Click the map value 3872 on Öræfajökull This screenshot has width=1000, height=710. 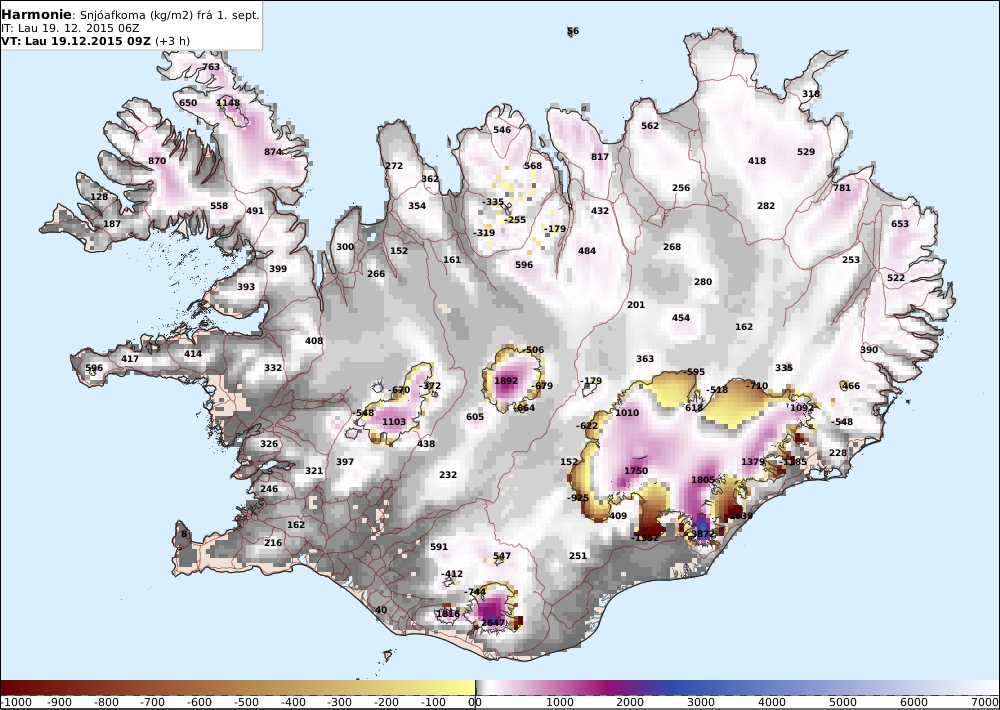click(703, 533)
